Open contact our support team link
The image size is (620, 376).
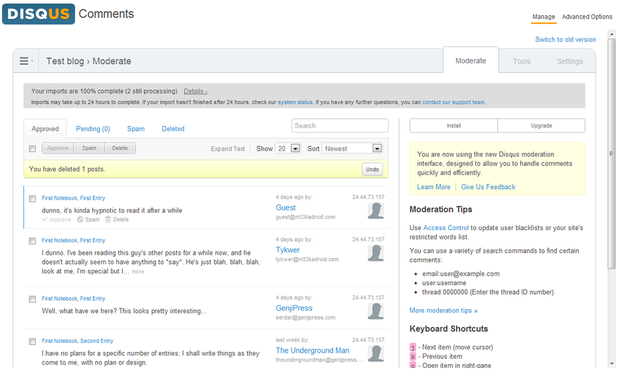tap(454, 102)
